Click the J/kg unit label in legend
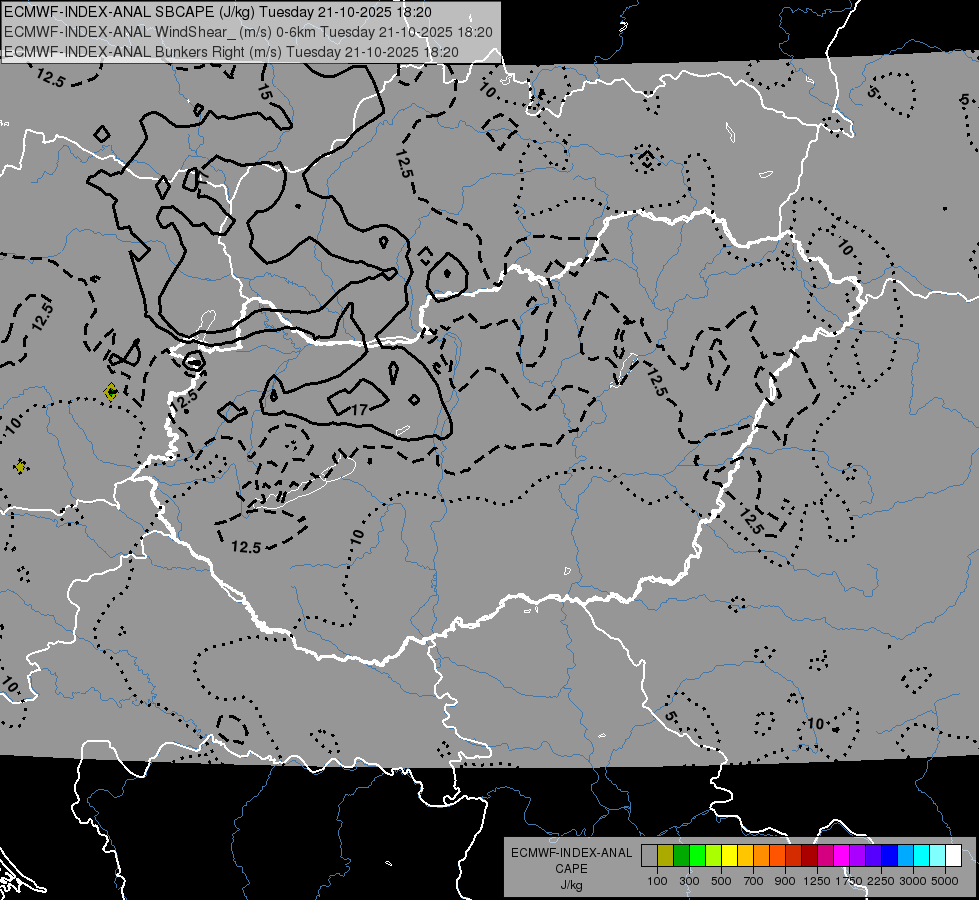The width and height of the screenshot is (979, 900). click(571, 886)
